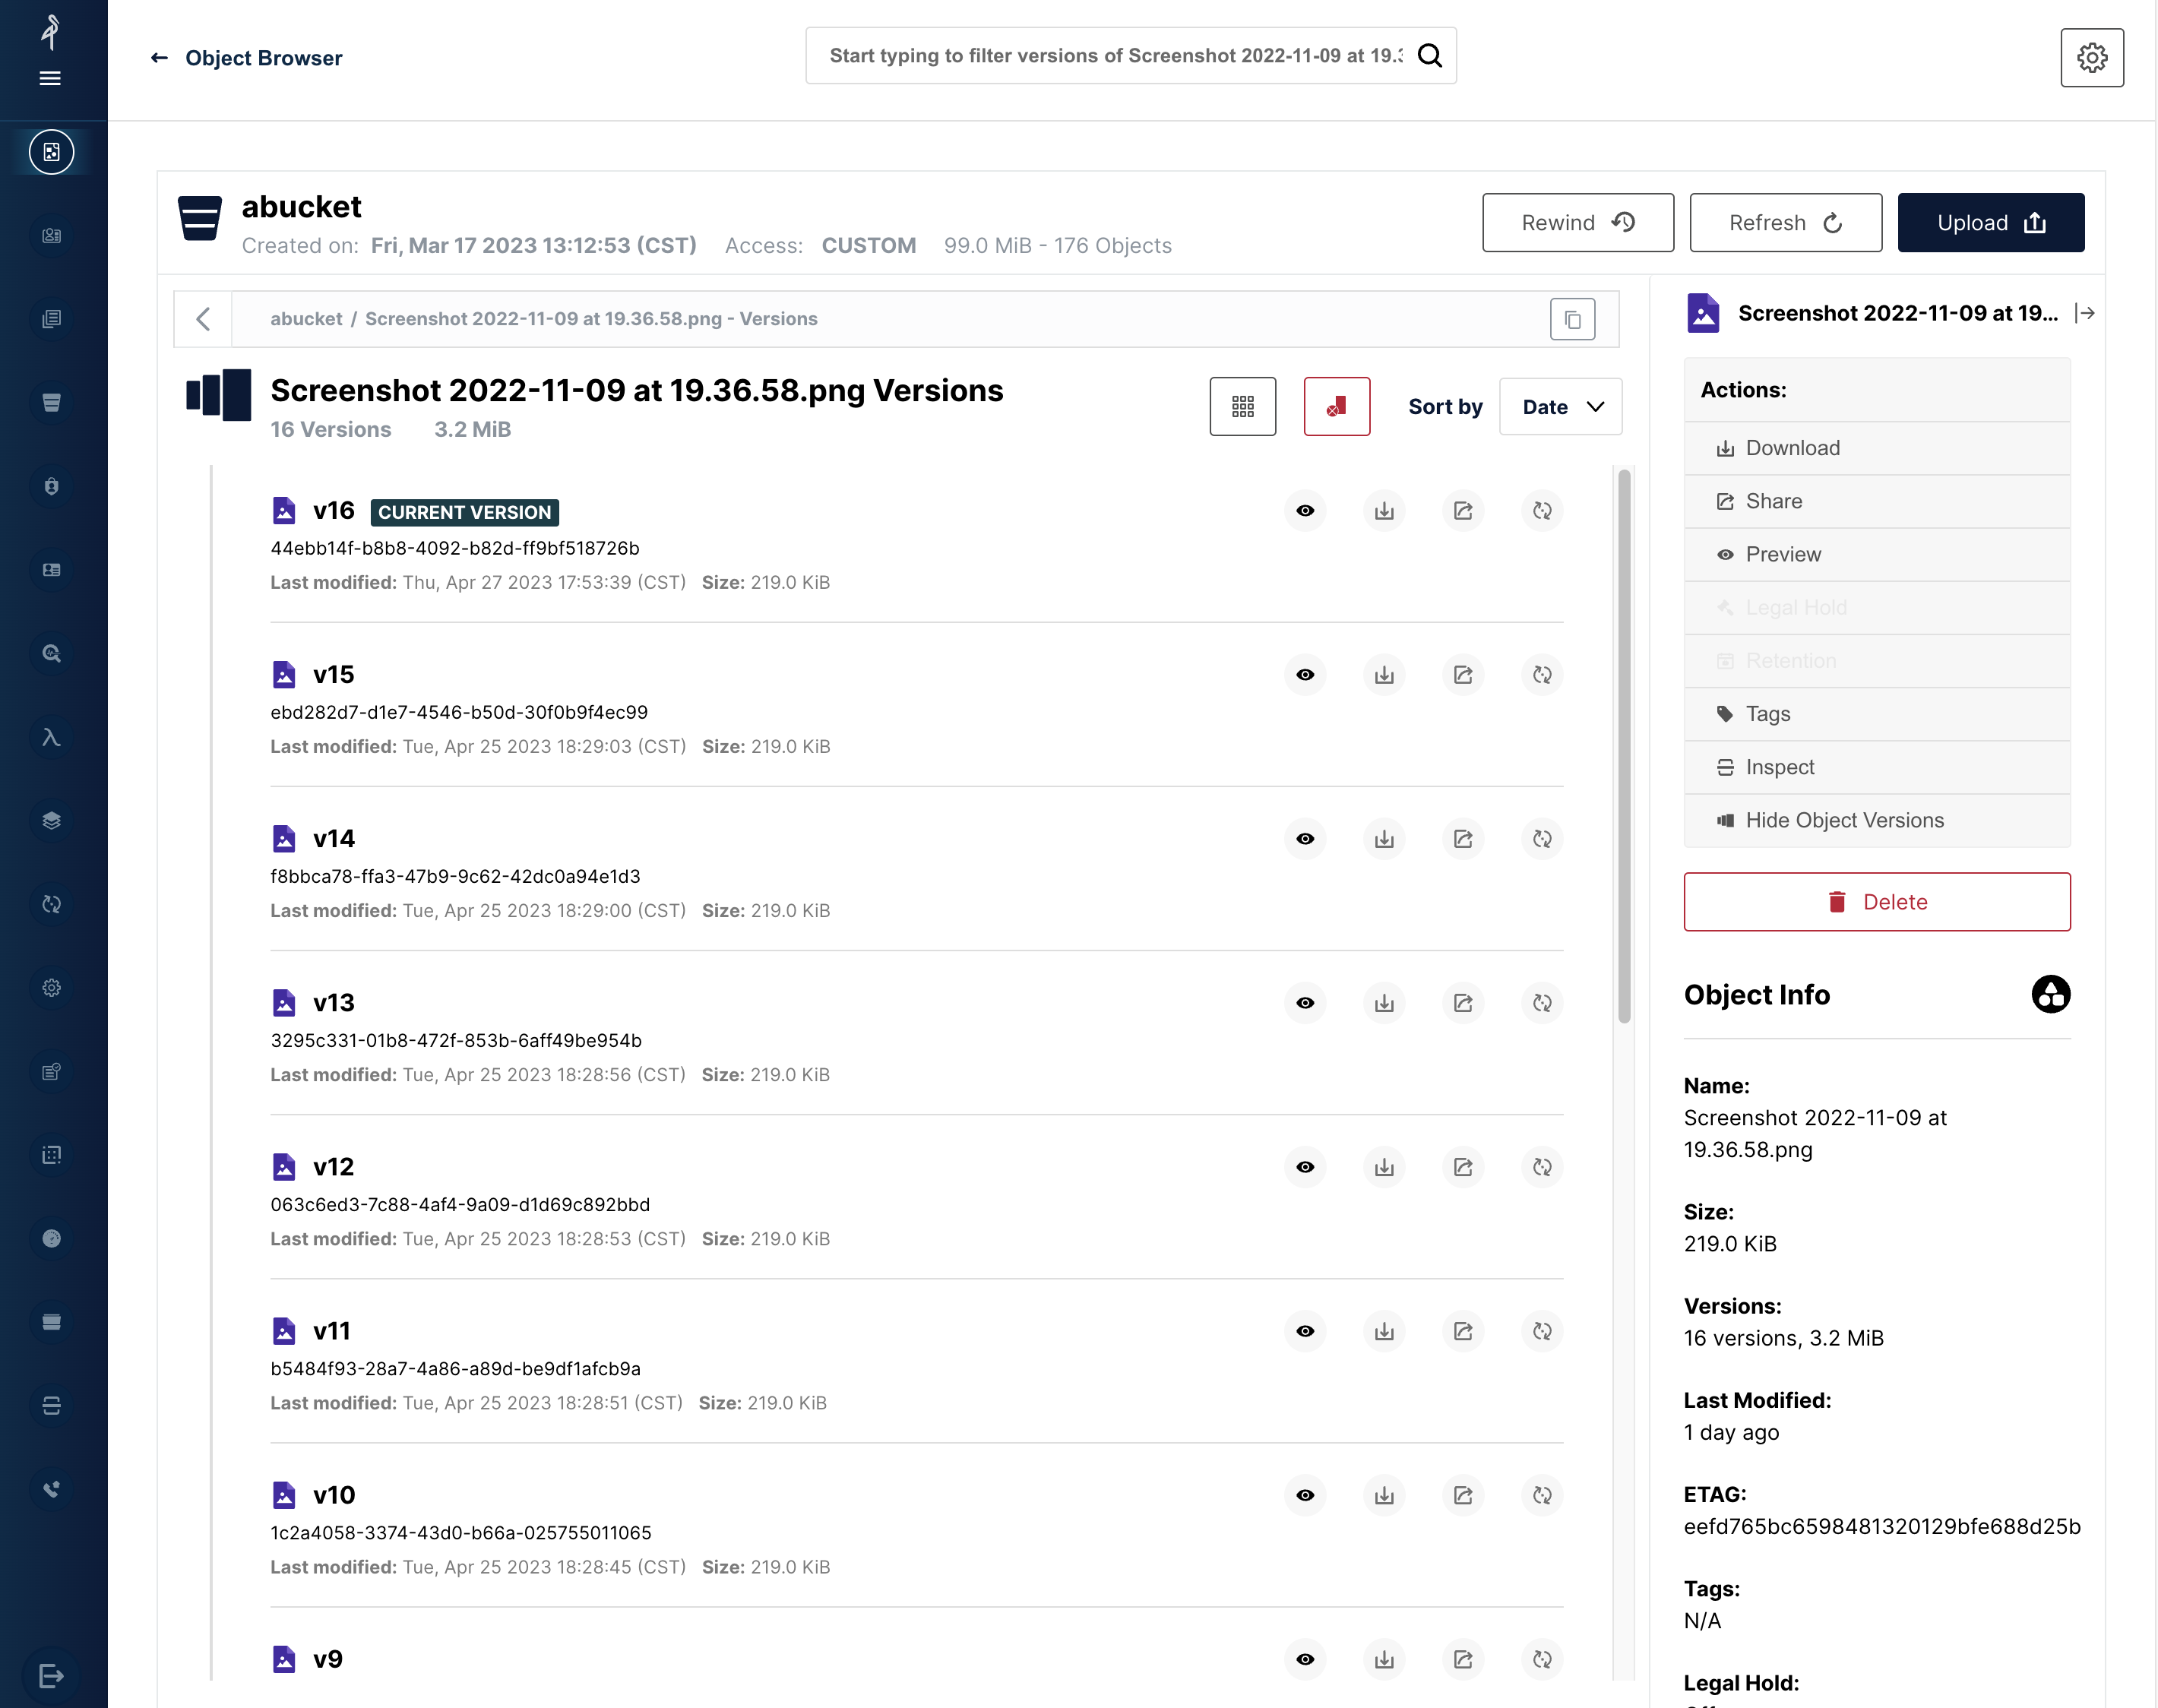The width and height of the screenshot is (2158, 1708).
Task: Preview version v16 with eye icon
Action: click(1305, 511)
